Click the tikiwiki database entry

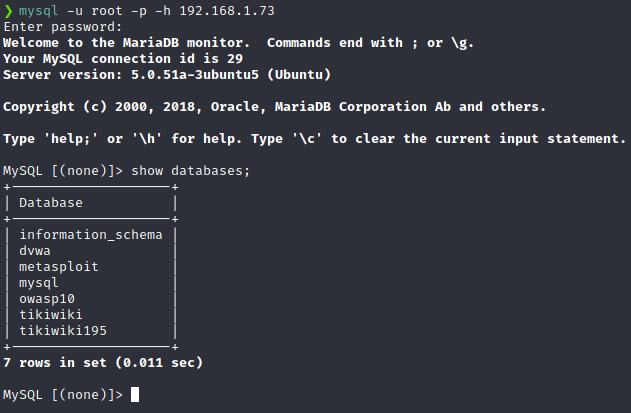click(51, 315)
